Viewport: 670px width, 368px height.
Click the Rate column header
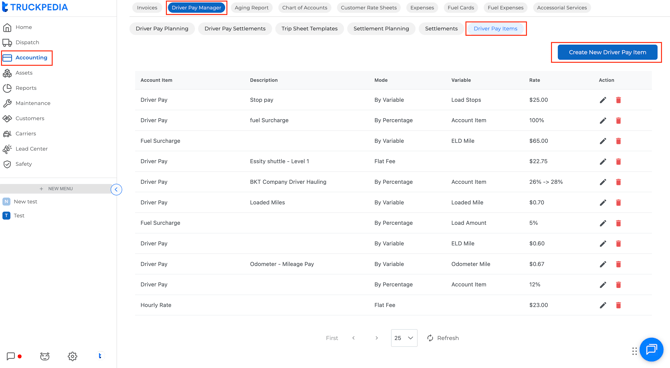click(x=535, y=80)
